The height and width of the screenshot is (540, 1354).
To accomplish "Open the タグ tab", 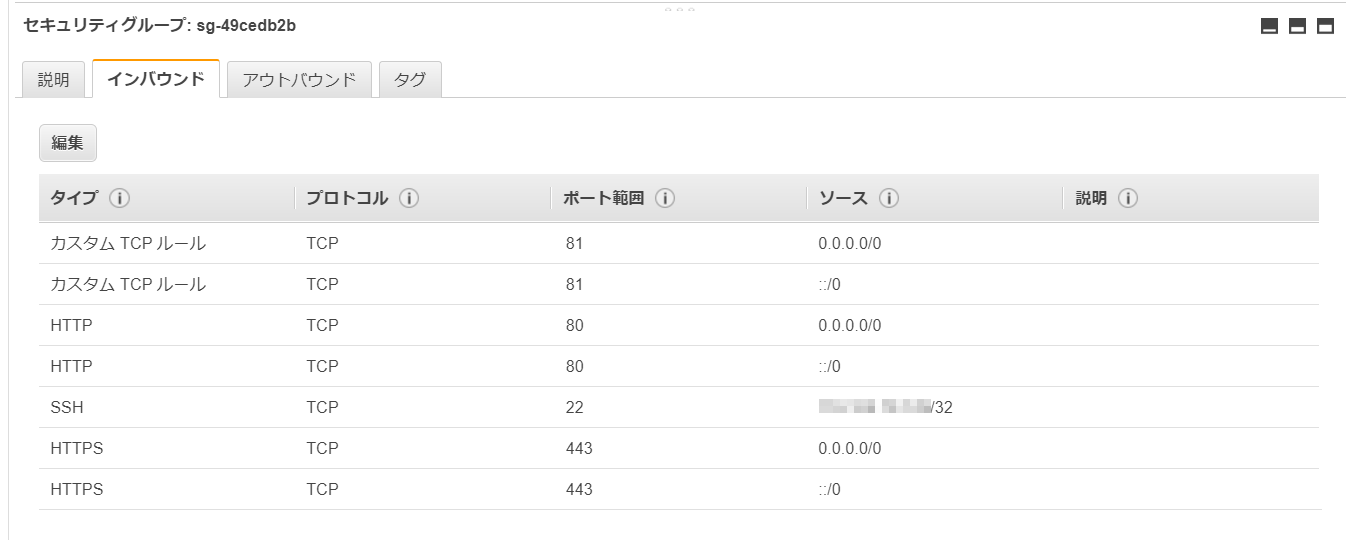I will coord(410,80).
